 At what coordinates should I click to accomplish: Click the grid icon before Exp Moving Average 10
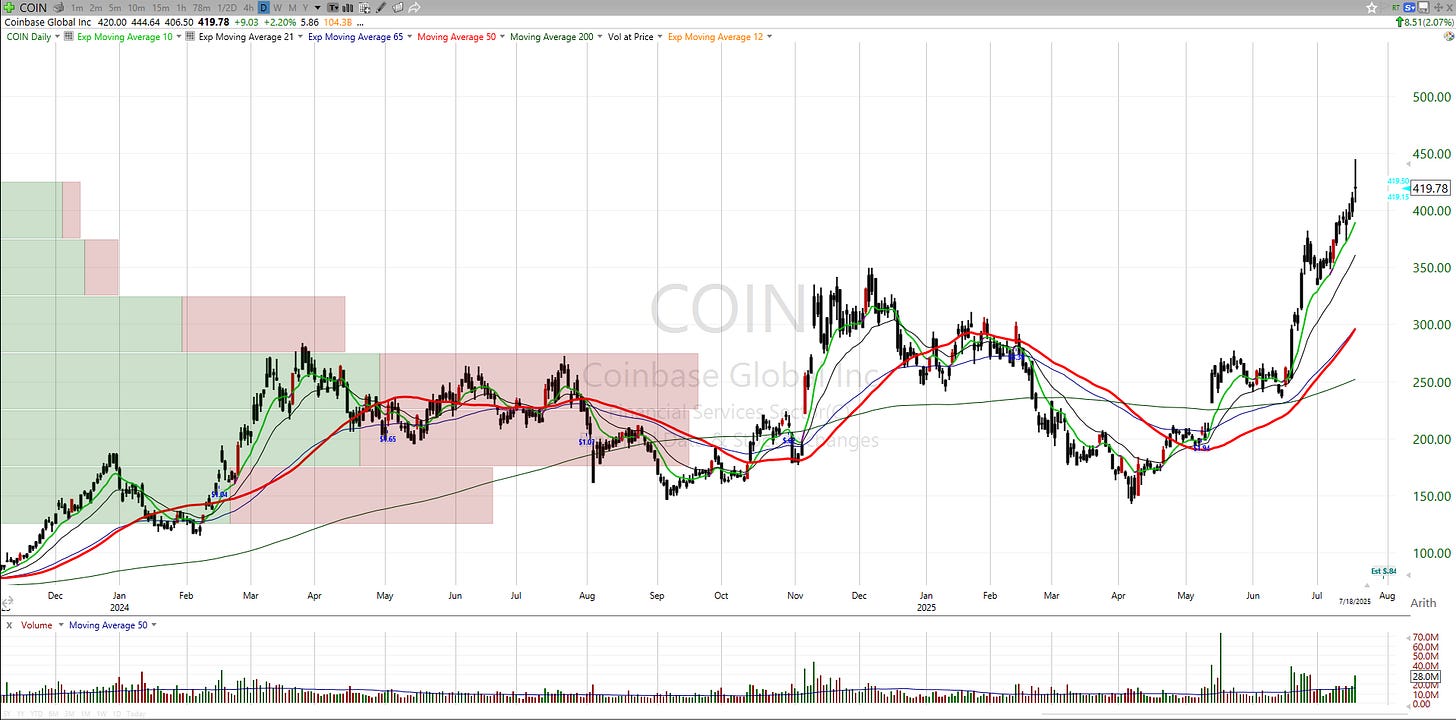pyautogui.click(x=68, y=36)
